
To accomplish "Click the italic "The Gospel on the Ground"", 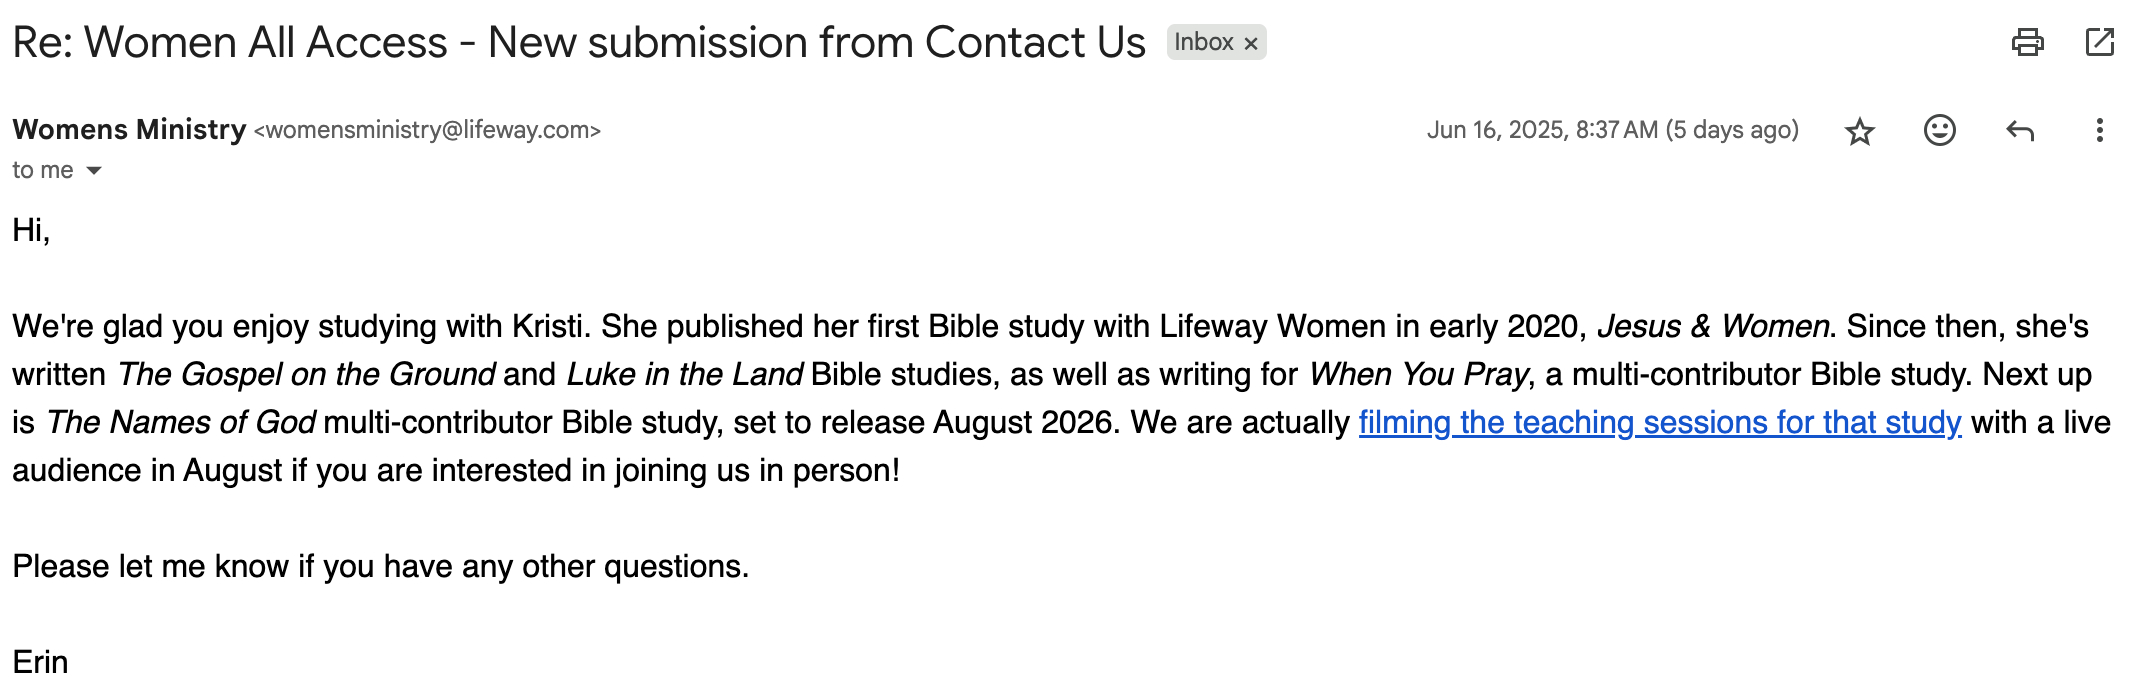I will [306, 375].
